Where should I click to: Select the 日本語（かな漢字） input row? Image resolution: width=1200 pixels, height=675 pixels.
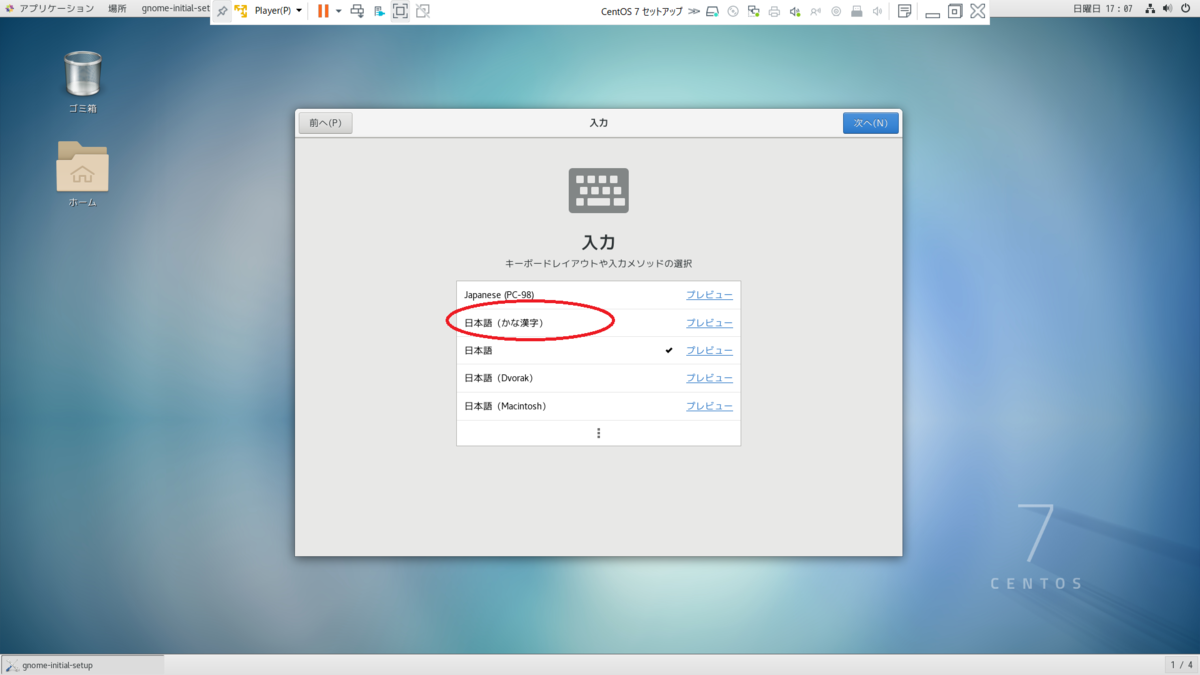point(598,323)
